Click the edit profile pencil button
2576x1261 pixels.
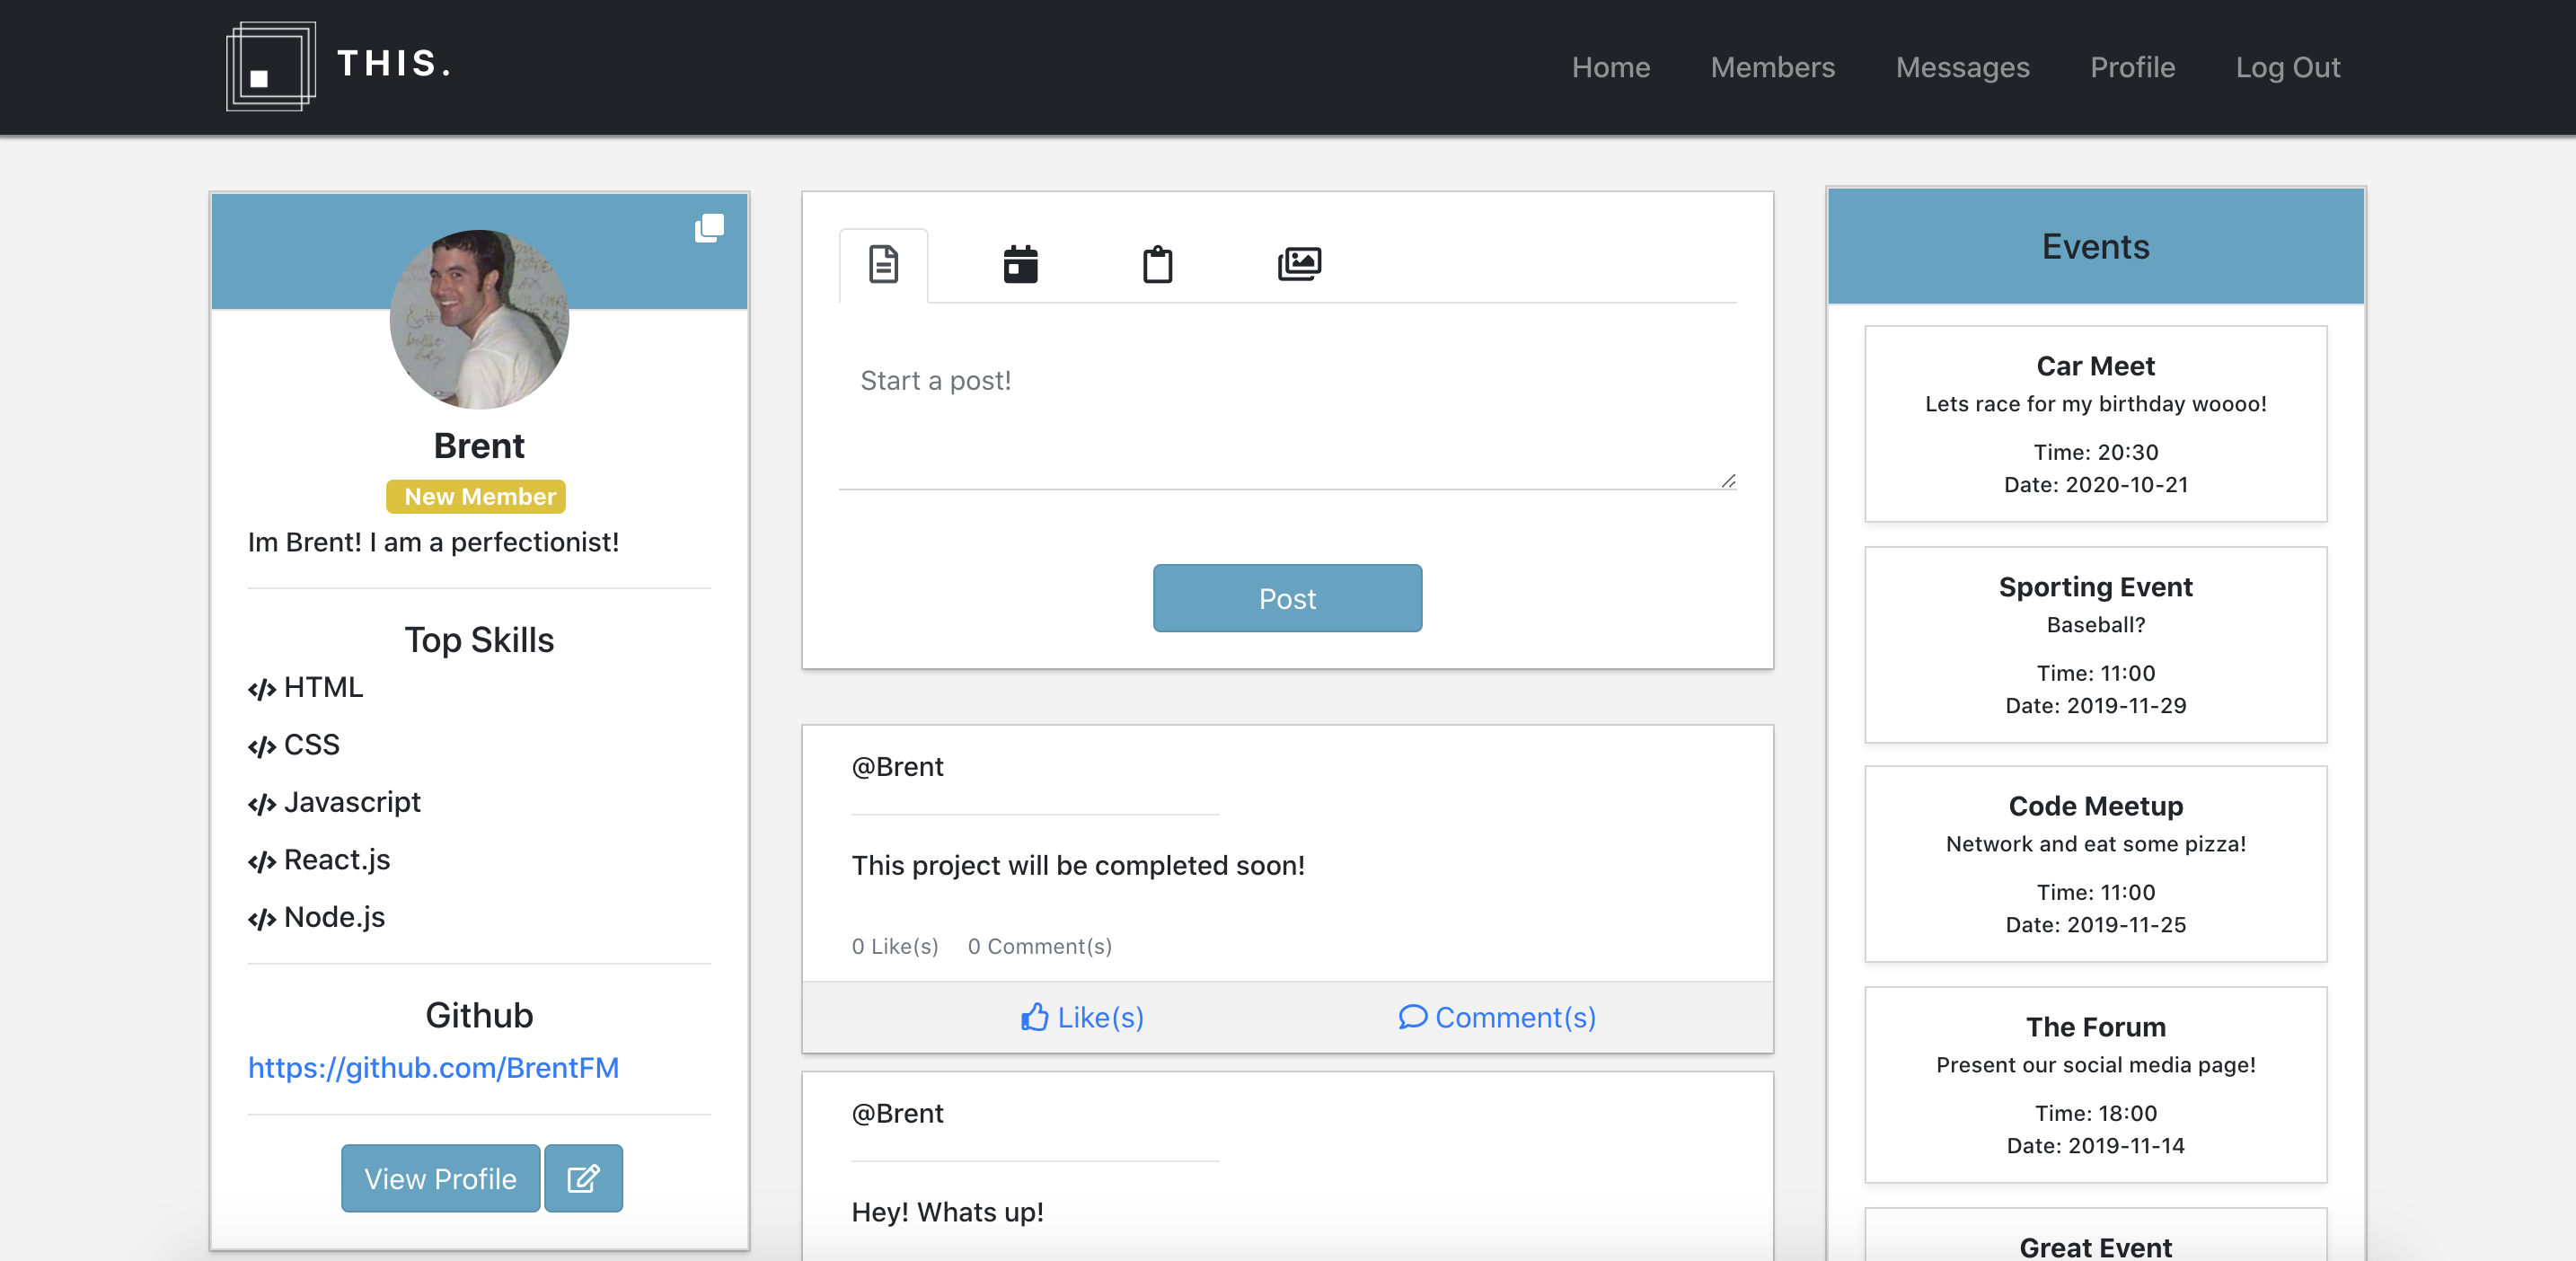(583, 1178)
